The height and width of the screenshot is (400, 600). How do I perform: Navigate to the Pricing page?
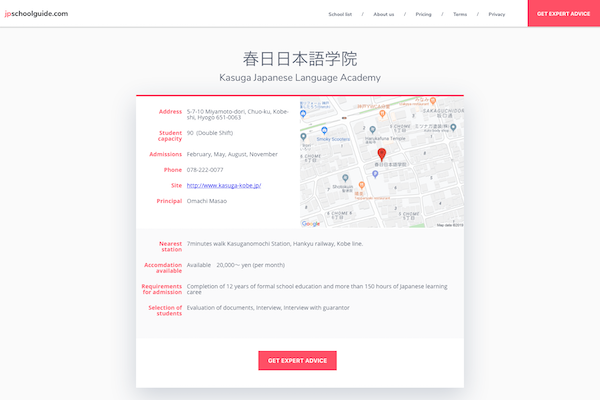click(424, 14)
